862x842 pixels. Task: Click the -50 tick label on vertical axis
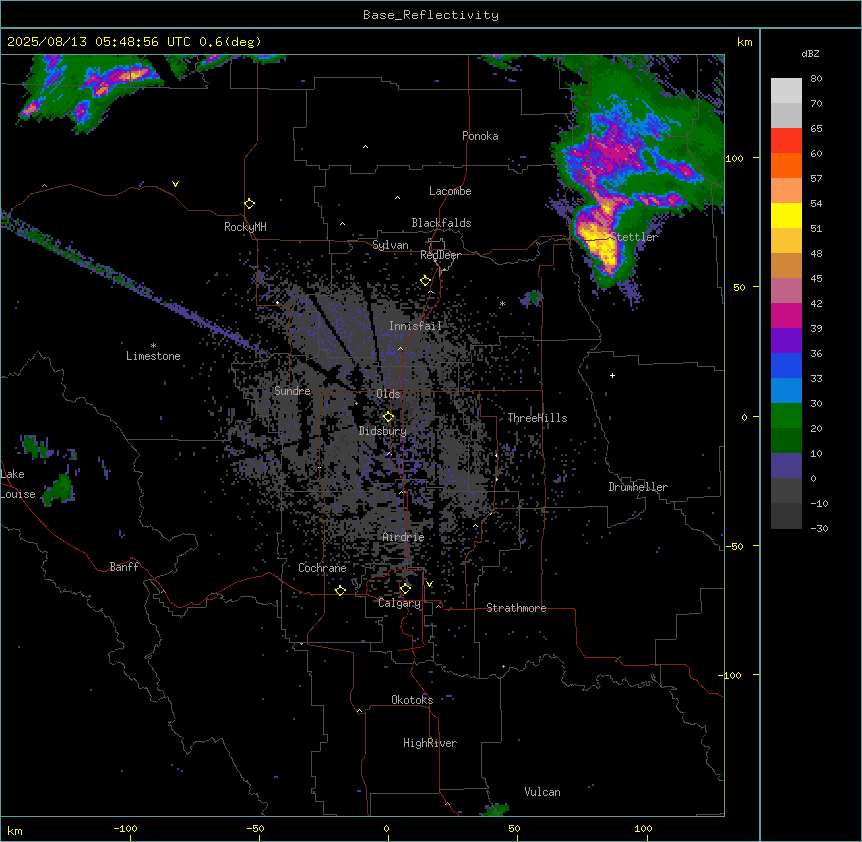point(734,546)
